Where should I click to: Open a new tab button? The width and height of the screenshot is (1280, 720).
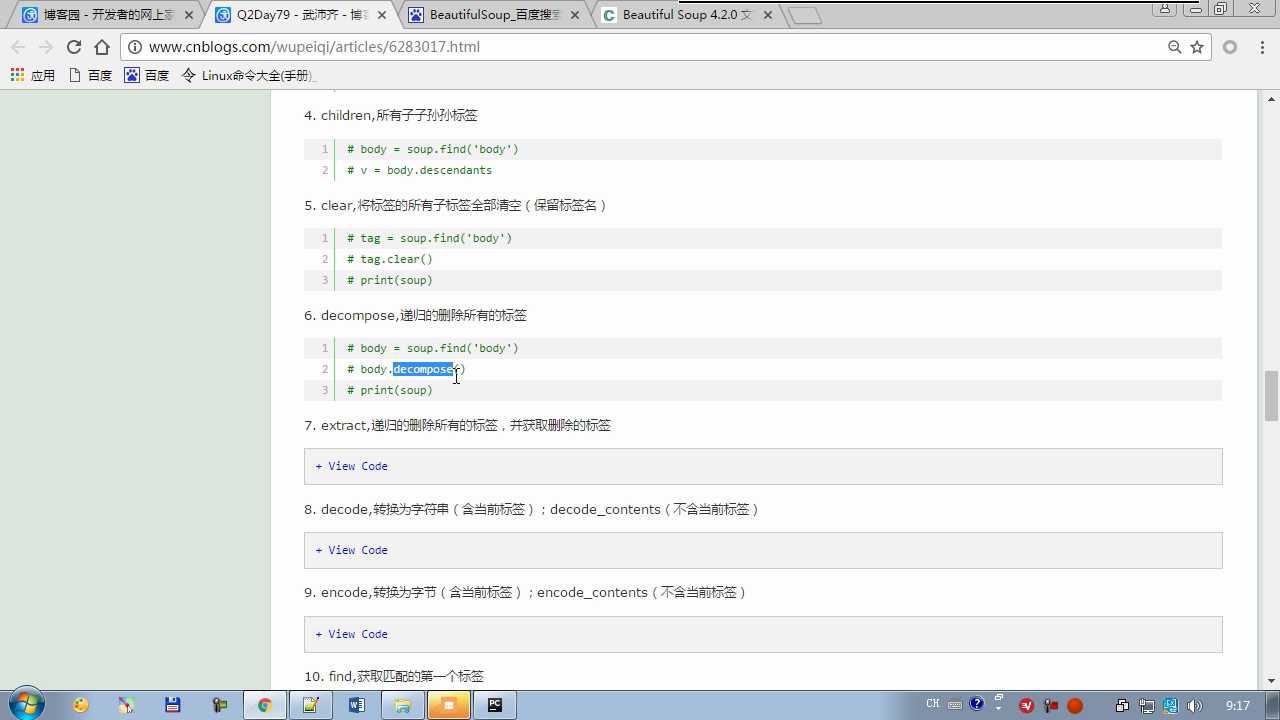804,15
